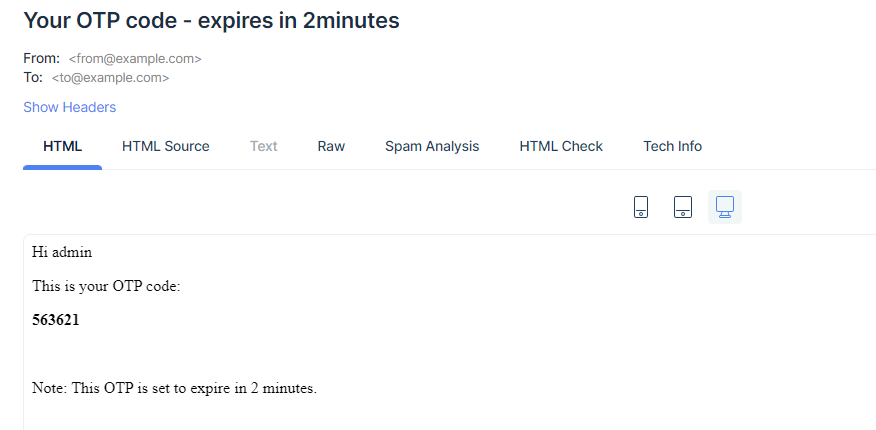The height and width of the screenshot is (430, 876).
Task: Switch to HTML Source tab
Action: [166, 146]
